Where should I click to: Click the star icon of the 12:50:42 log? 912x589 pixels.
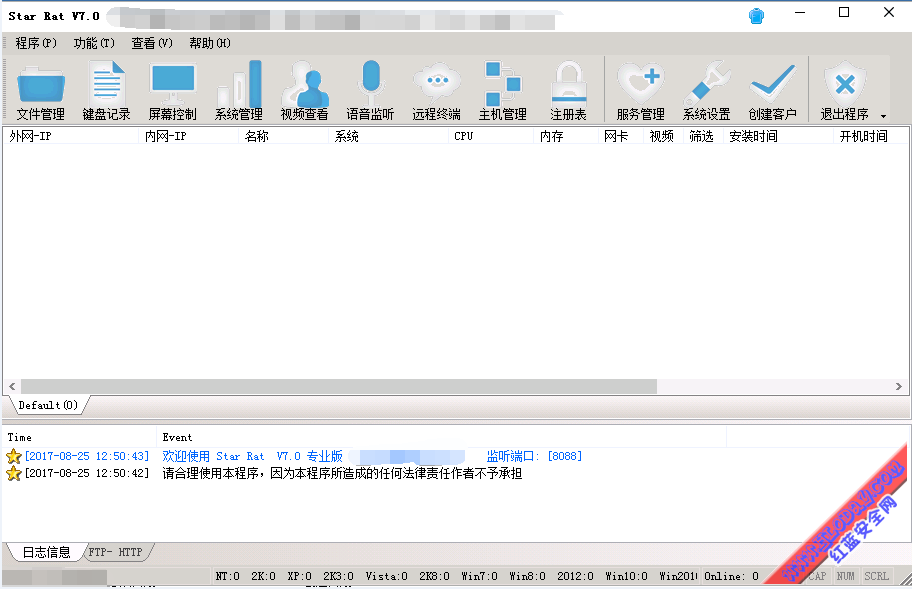pyautogui.click(x=13, y=473)
